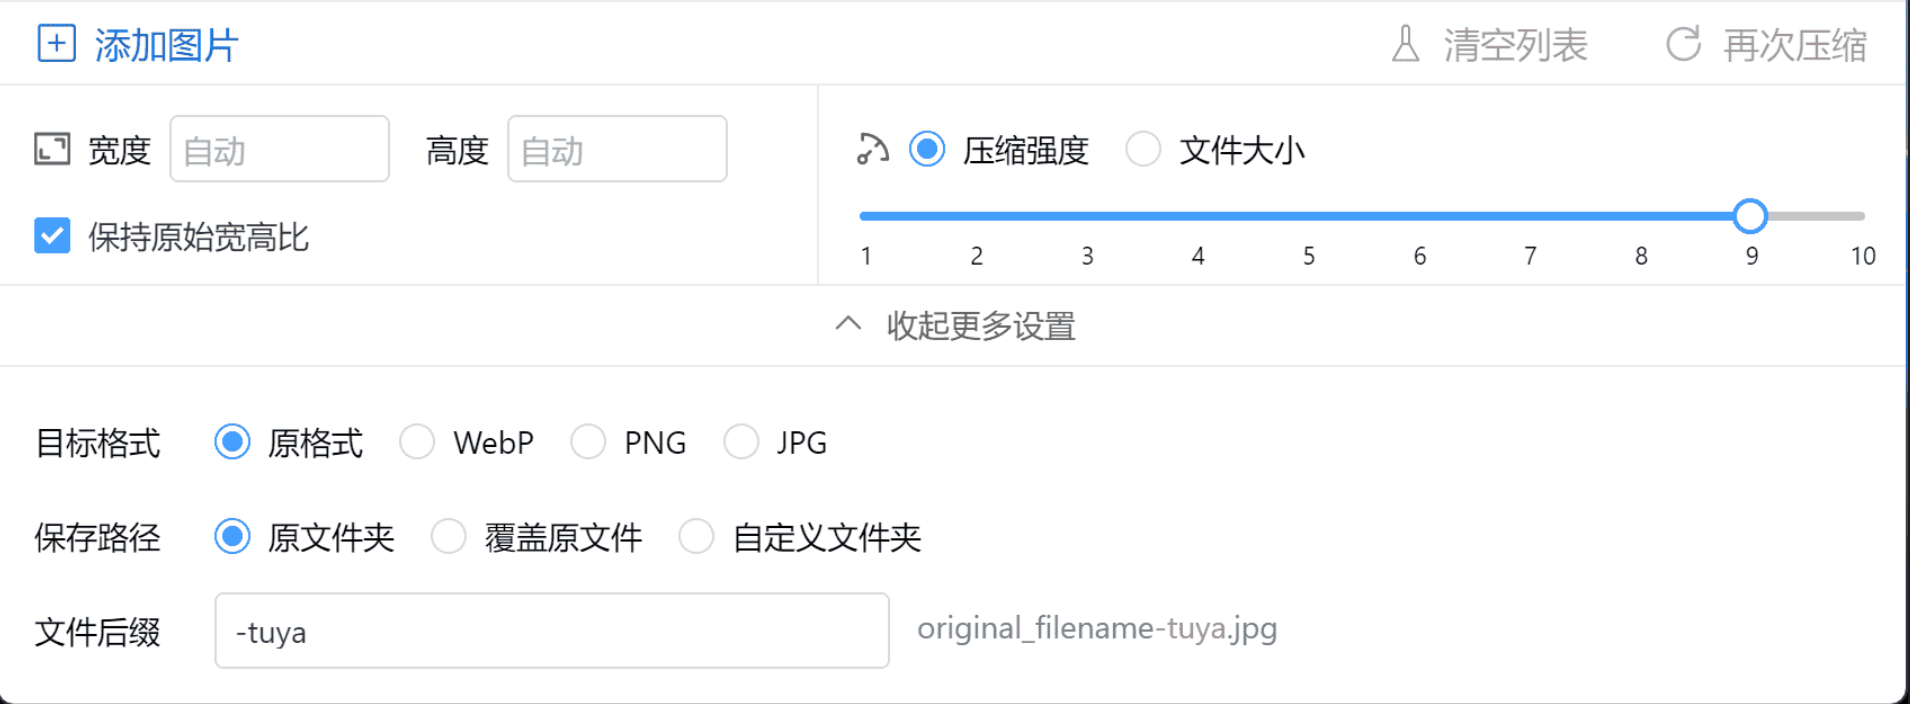Click the compression curve icon beside 压缩强度
Image resolution: width=1910 pixels, height=704 pixels.
pyautogui.click(x=871, y=149)
